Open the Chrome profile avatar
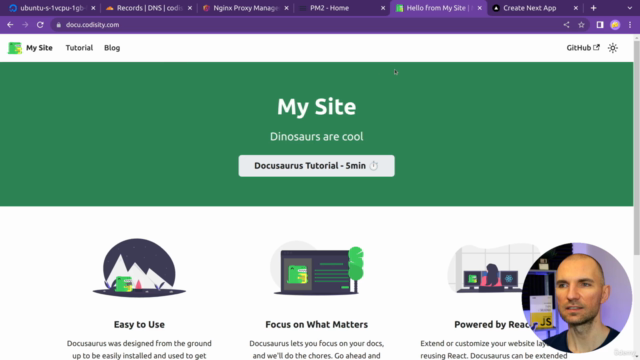Image resolution: width=640 pixels, height=360 pixels. pyautogui.click(x=615, y=25)
